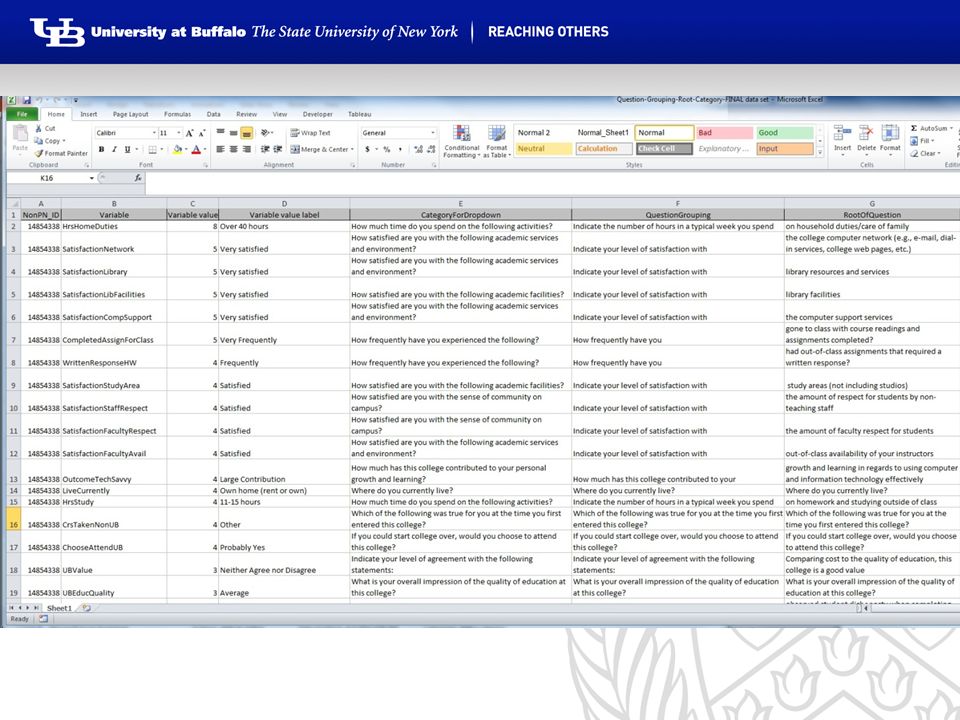Screen dimensions: 960x720
Task: Toggle Align Text Left
Action: [x=220, y=149]
